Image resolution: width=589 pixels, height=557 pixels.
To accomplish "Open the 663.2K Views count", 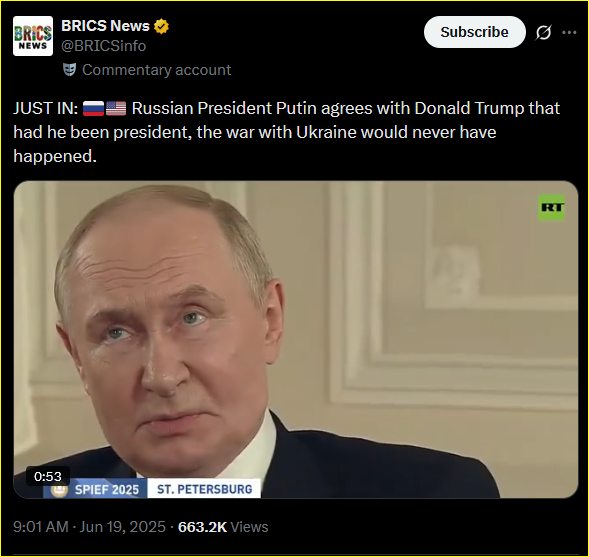I will 223,527.
